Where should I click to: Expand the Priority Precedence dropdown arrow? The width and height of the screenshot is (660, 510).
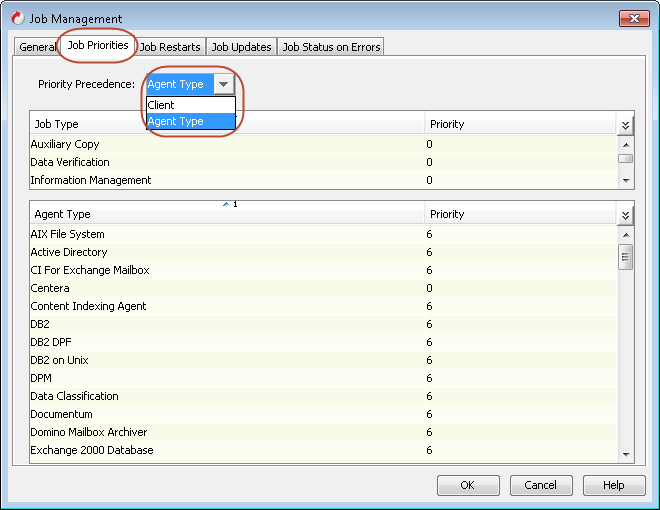click(224, 85)
